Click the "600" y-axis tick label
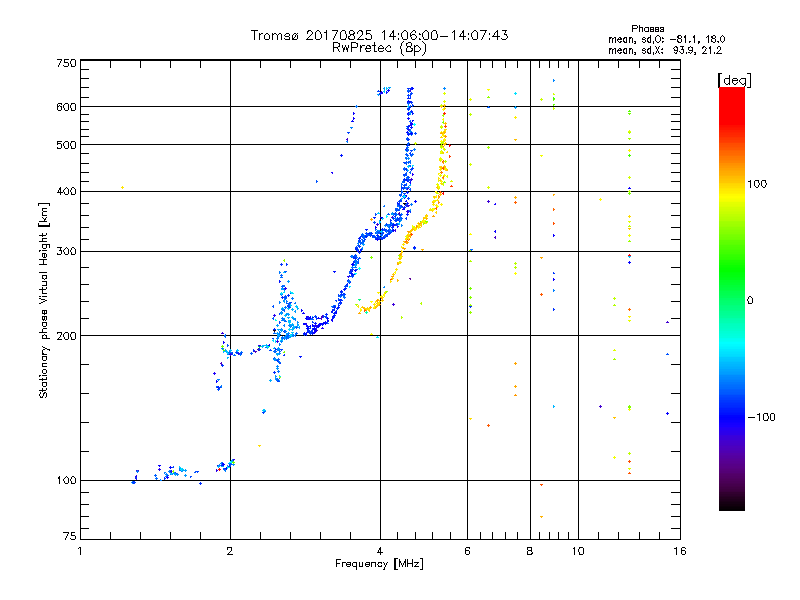The height and width of the screenshot is (600, 800). tap(66, 107)
